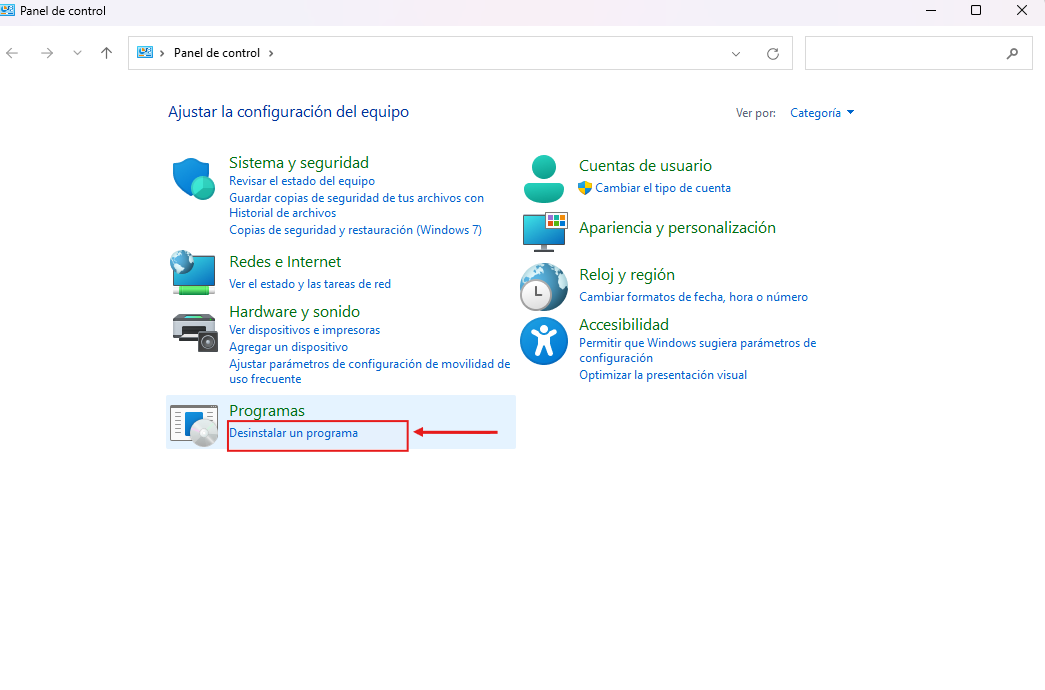Click the Control Panel search box
Image resolution: width=1045 pixels, height=690 pixels.
point(918,53)
